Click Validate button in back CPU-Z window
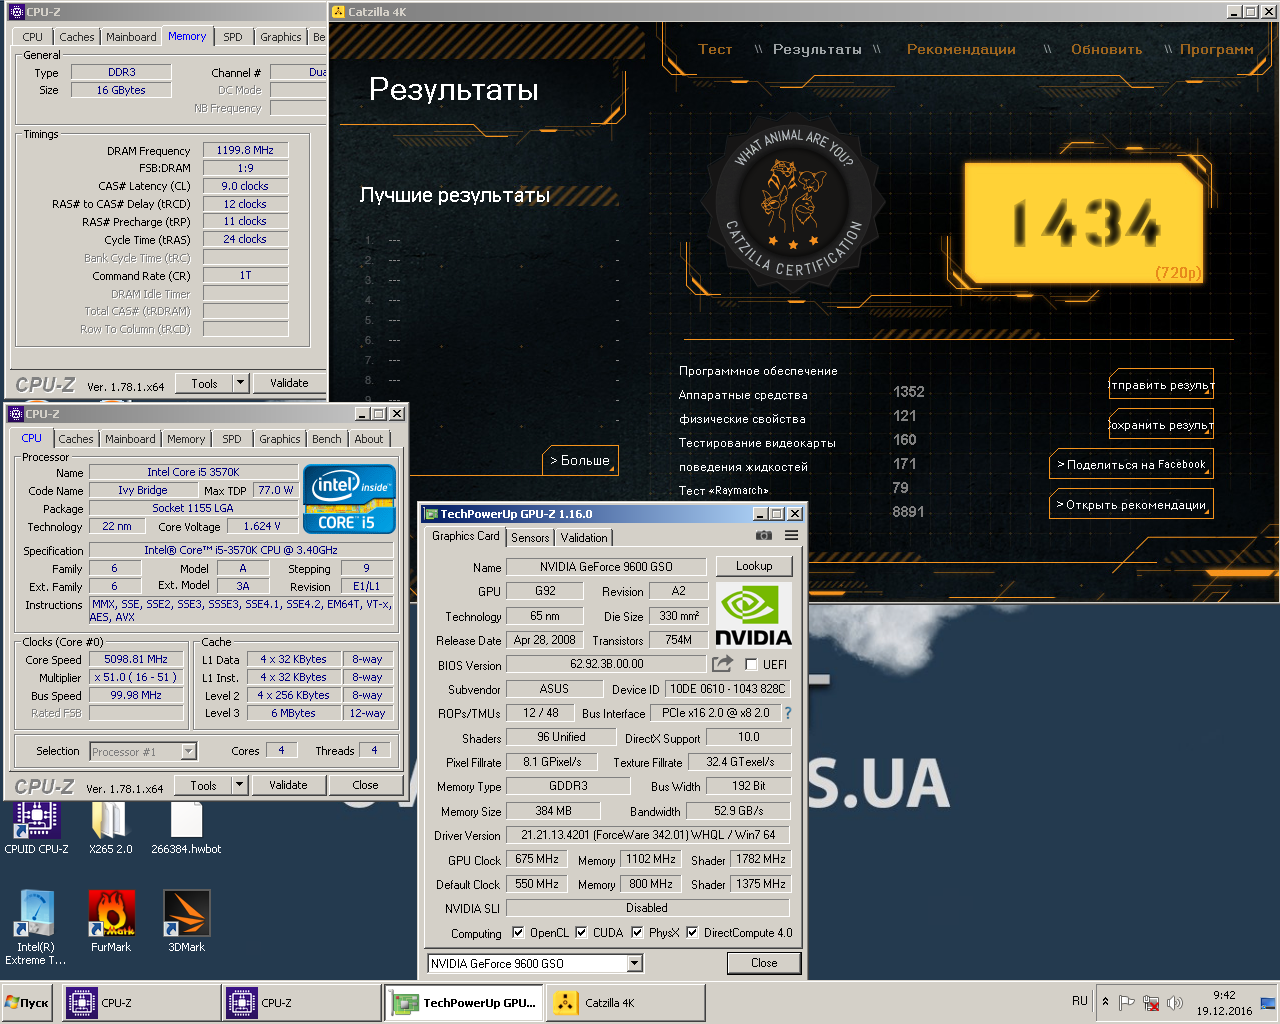The width and height of the screenshot is (1280, 1024). (289, 383)
